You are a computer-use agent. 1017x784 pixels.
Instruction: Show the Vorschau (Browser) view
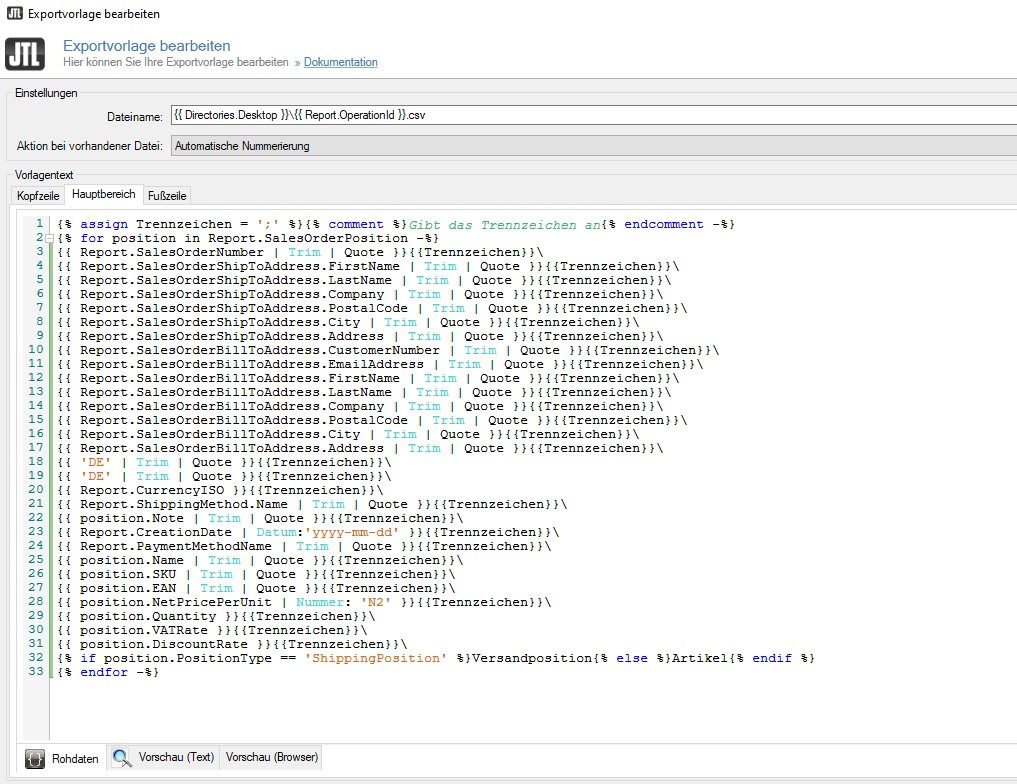tap(272, 757)
